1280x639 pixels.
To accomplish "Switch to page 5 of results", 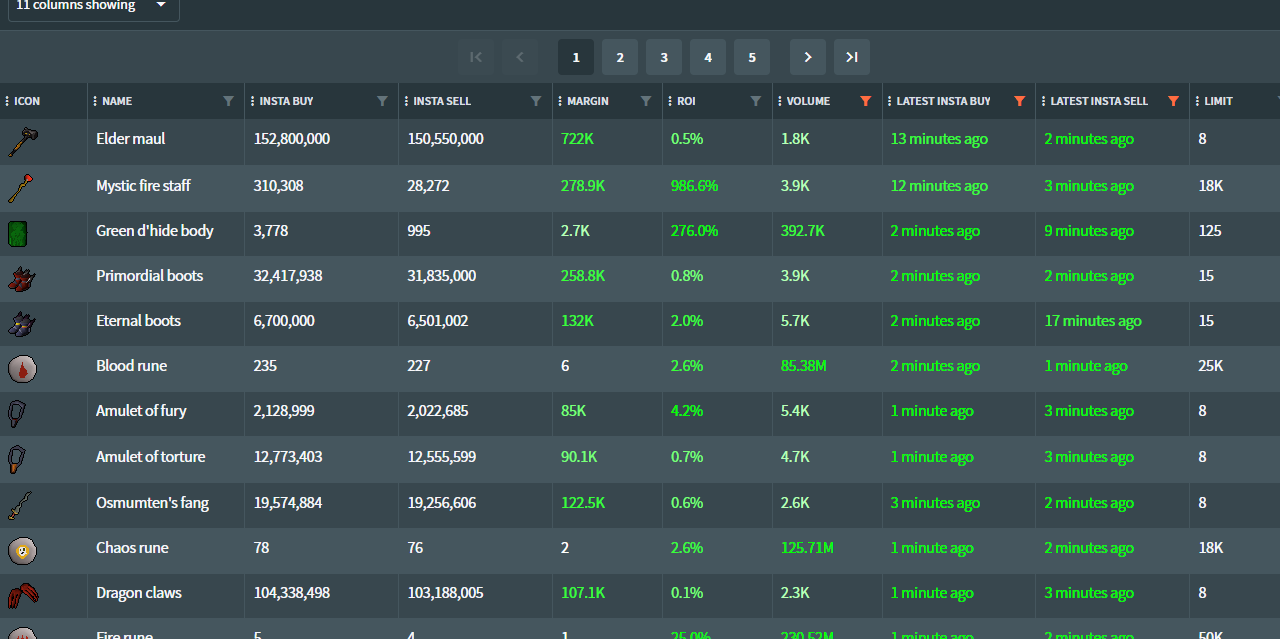I will point(752,57).
